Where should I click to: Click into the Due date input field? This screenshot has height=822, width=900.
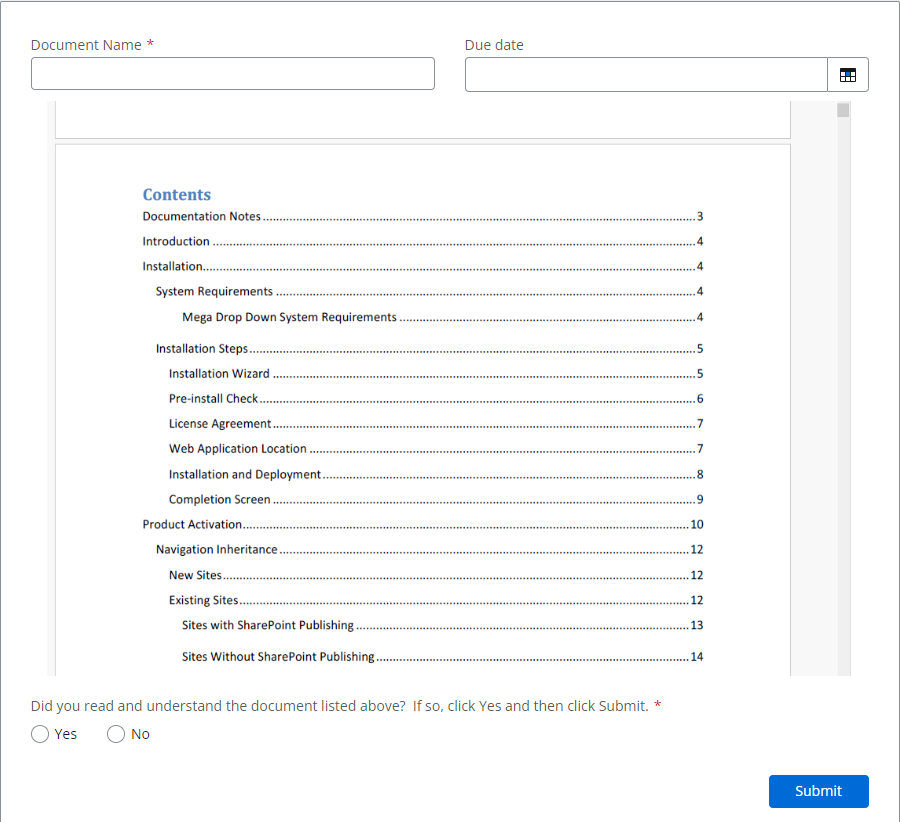(x=646, y=75)
